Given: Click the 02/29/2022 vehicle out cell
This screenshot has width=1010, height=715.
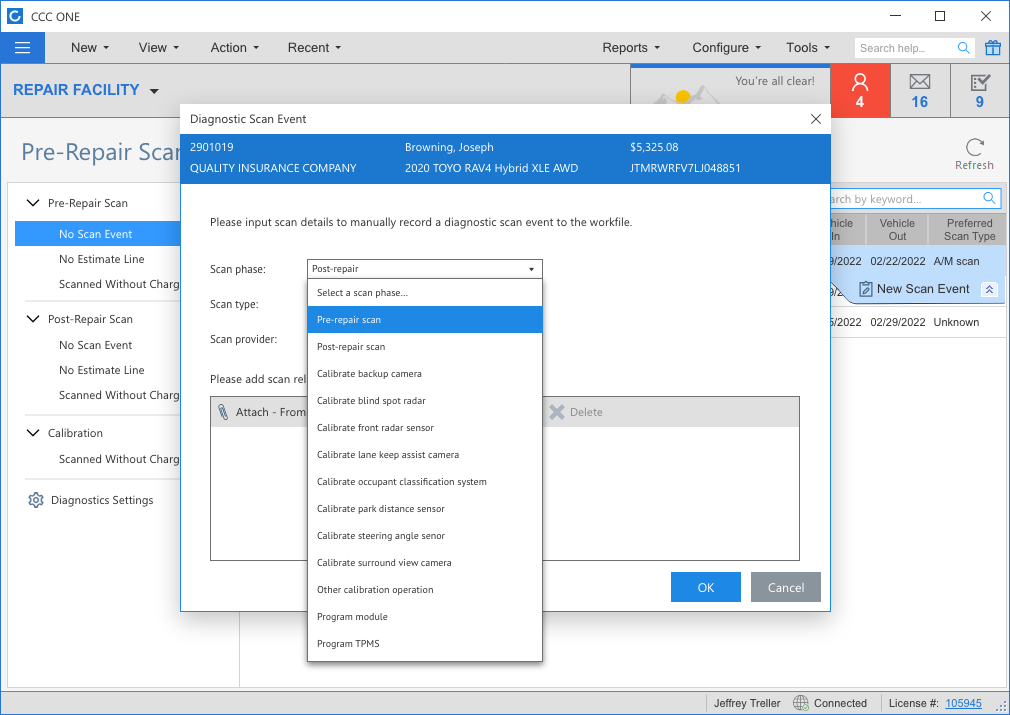Looking at the screenshot, I should click(897, 322).
